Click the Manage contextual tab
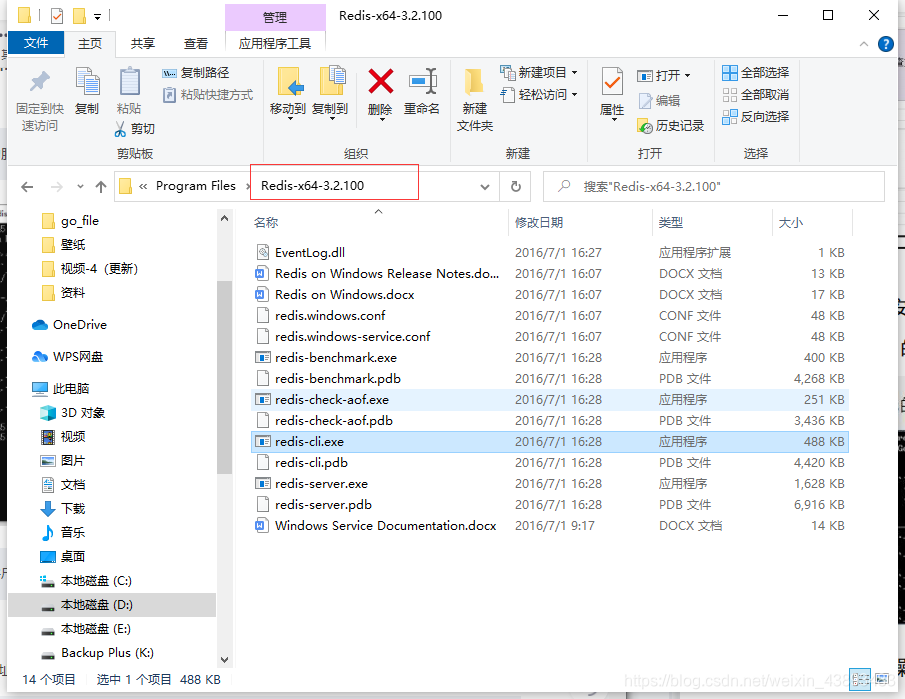 click(x=275, y=17)
